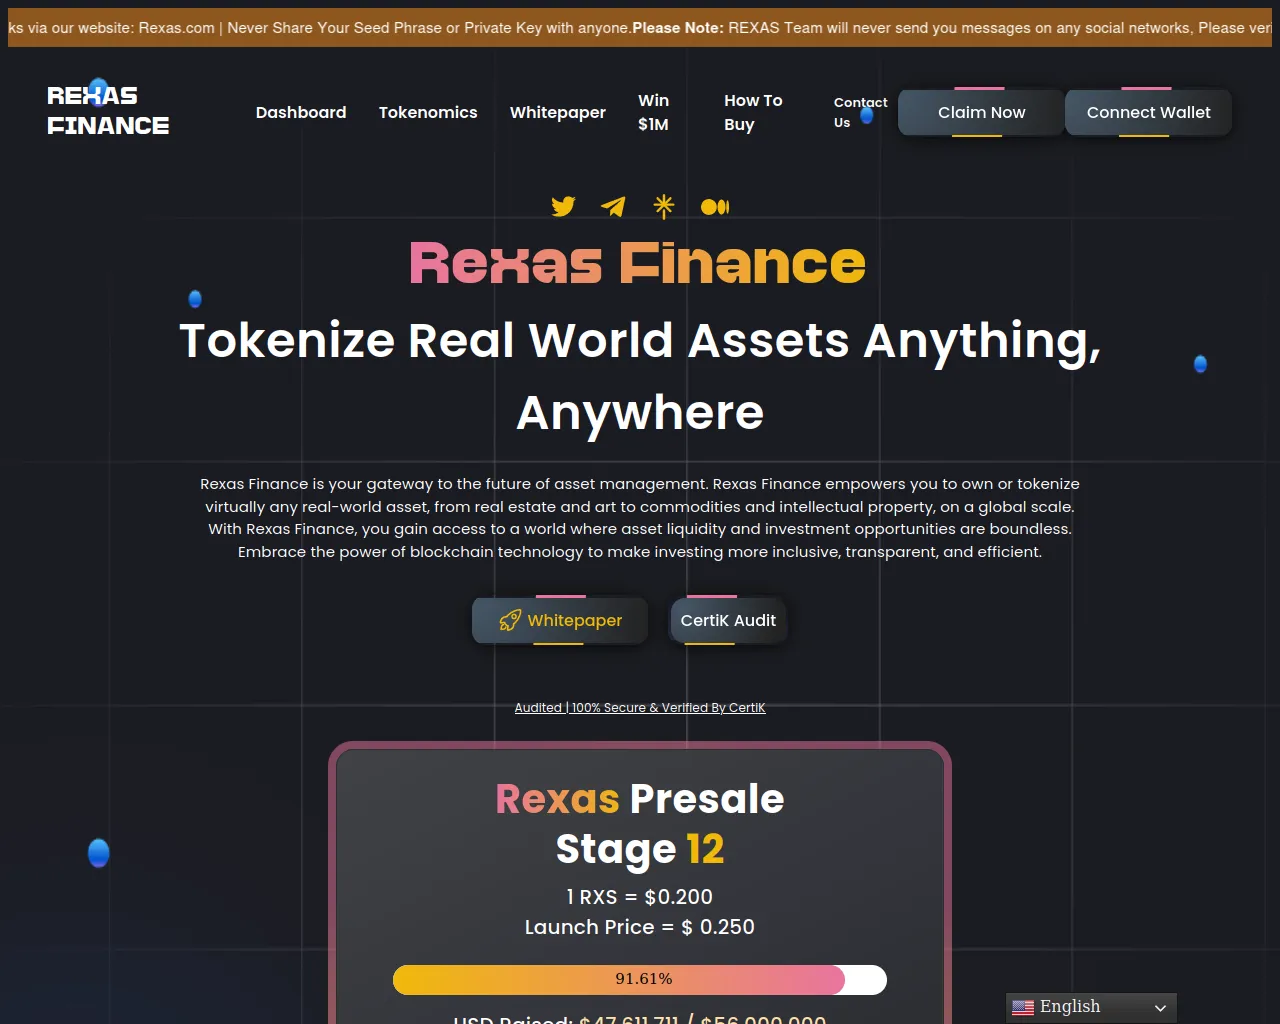Click the presale progress bar at 91.61%
The height and width of the screenshot is (1024, 1280).
tap(640, 979)
